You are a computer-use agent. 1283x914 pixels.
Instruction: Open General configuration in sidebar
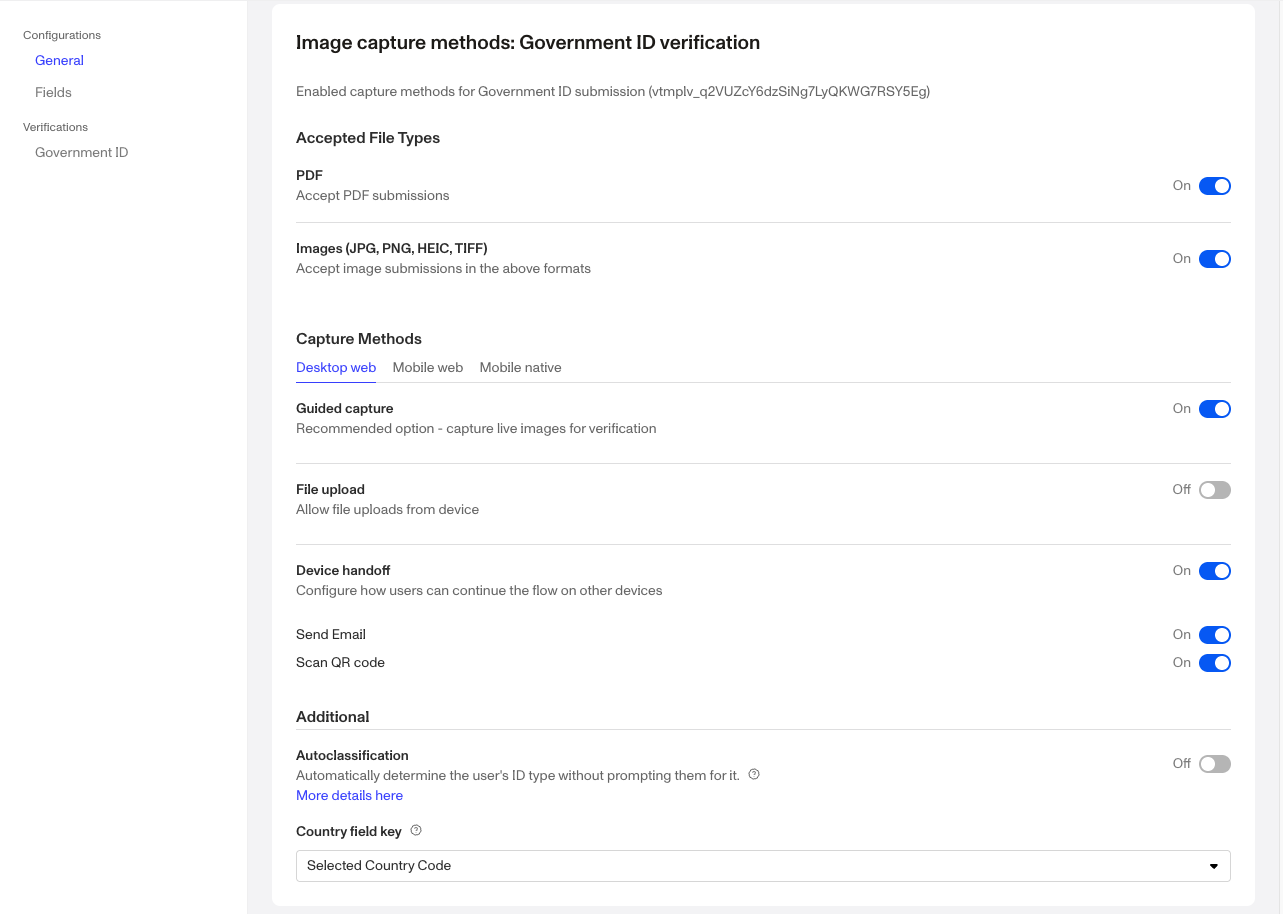click(x=59, y=61)
